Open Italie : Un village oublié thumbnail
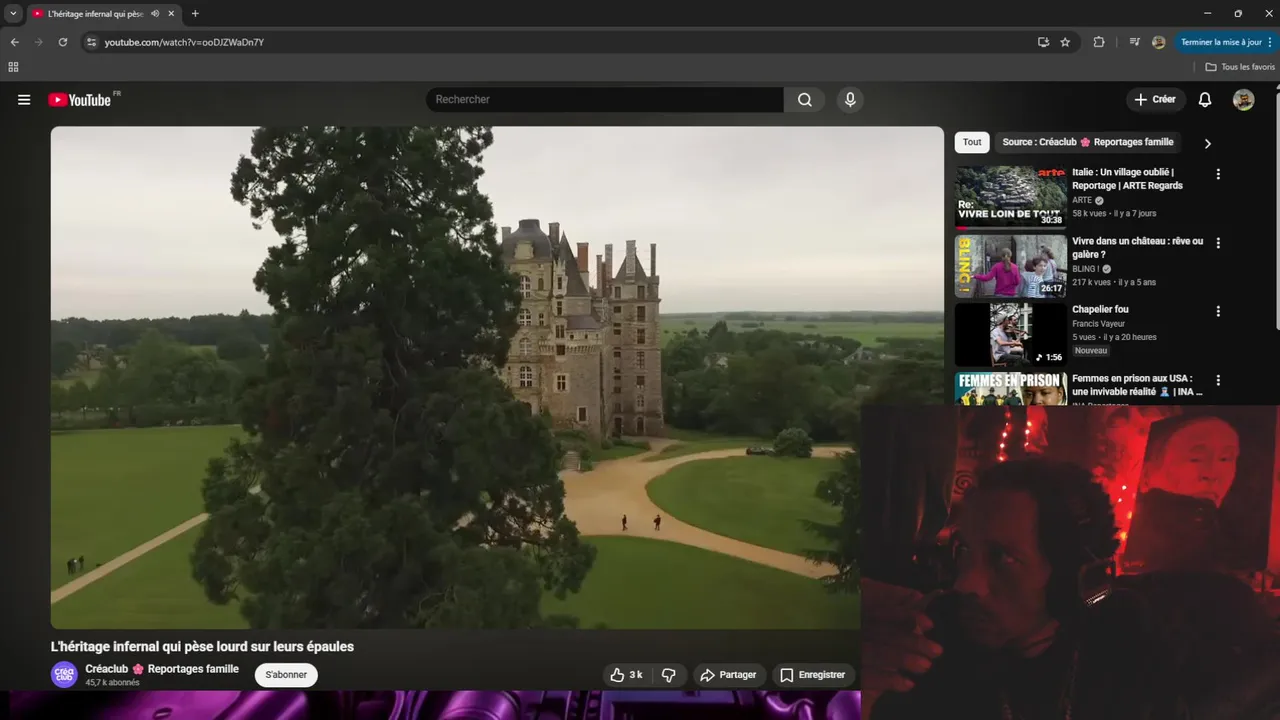The height and width of the screenshot is (720, 1280). pos(1010,196)
